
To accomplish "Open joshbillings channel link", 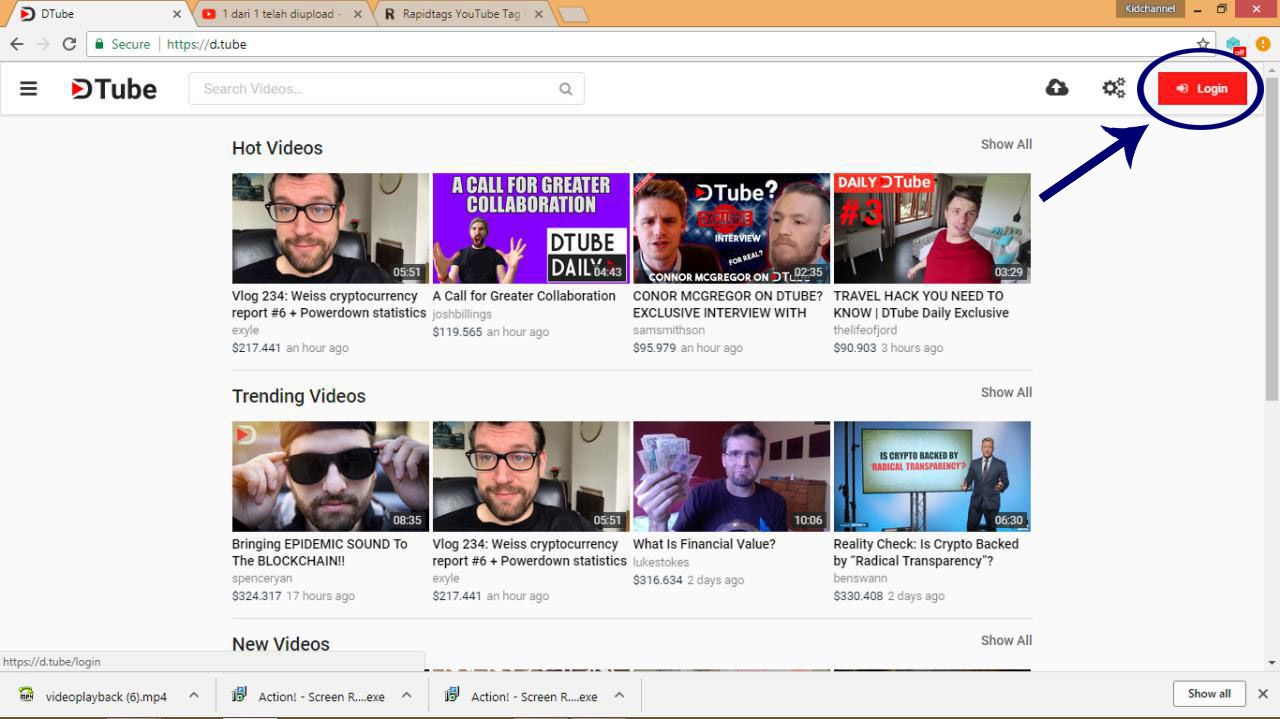I will tap(462, 314).
